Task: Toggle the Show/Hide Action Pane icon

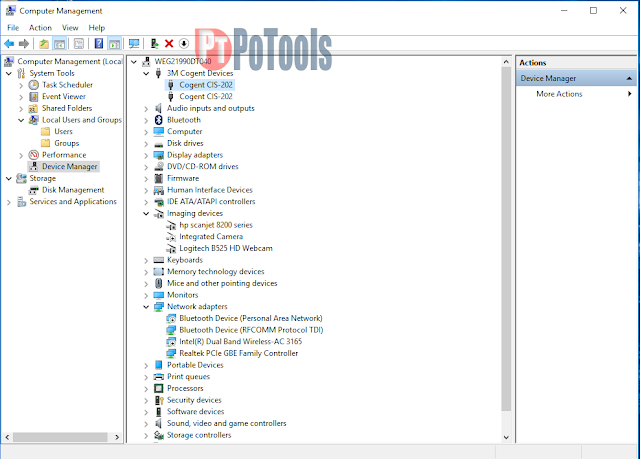Action: tap(115, 44)
